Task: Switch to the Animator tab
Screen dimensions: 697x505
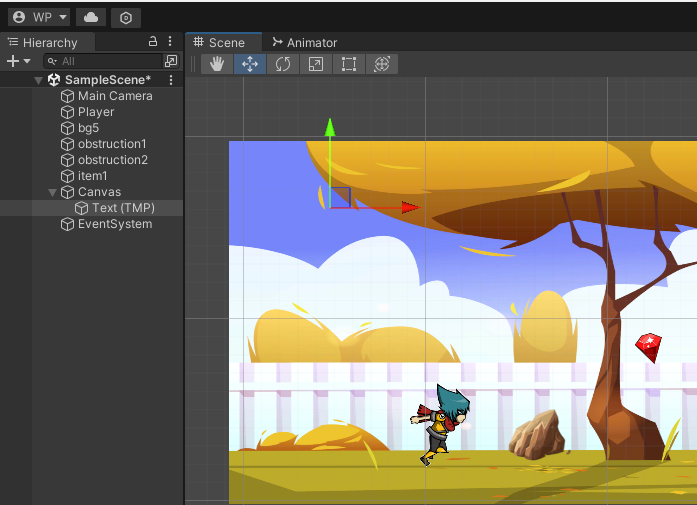Action: pos(305,43)
